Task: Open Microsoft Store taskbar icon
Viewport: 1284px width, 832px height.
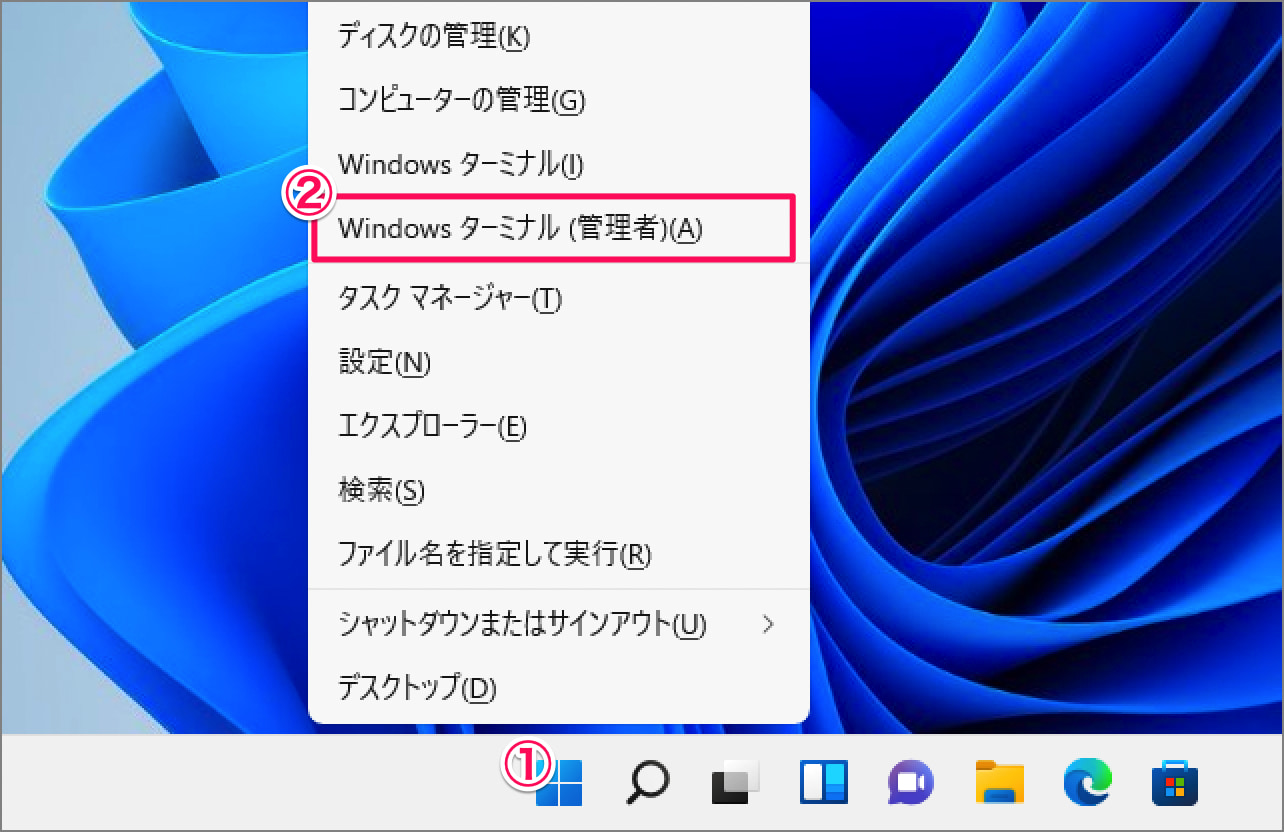Action: tap(1175, 782)
